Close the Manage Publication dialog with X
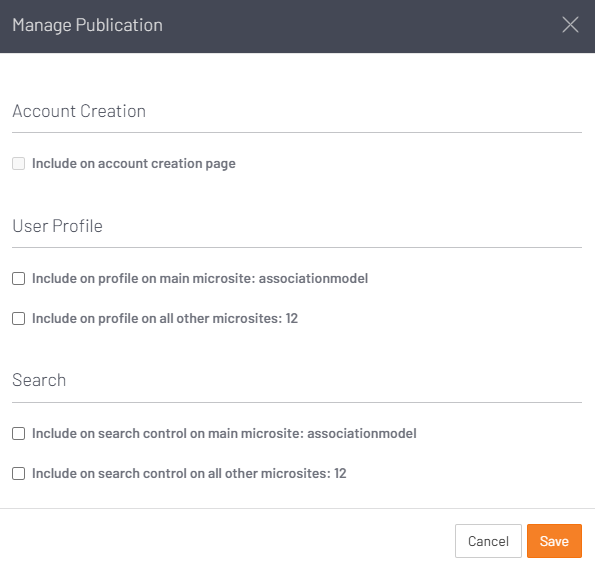Viewport: 595px width, 570px height. 570,25
